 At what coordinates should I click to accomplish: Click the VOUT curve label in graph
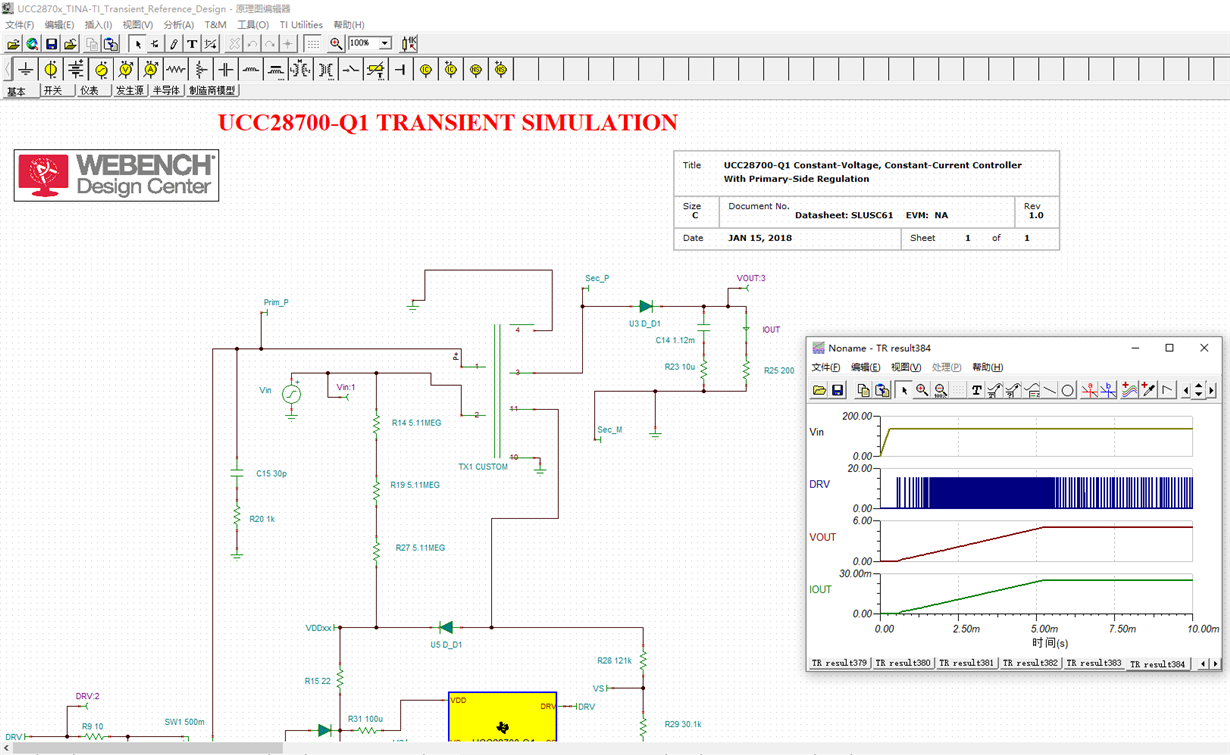(823, 537)
